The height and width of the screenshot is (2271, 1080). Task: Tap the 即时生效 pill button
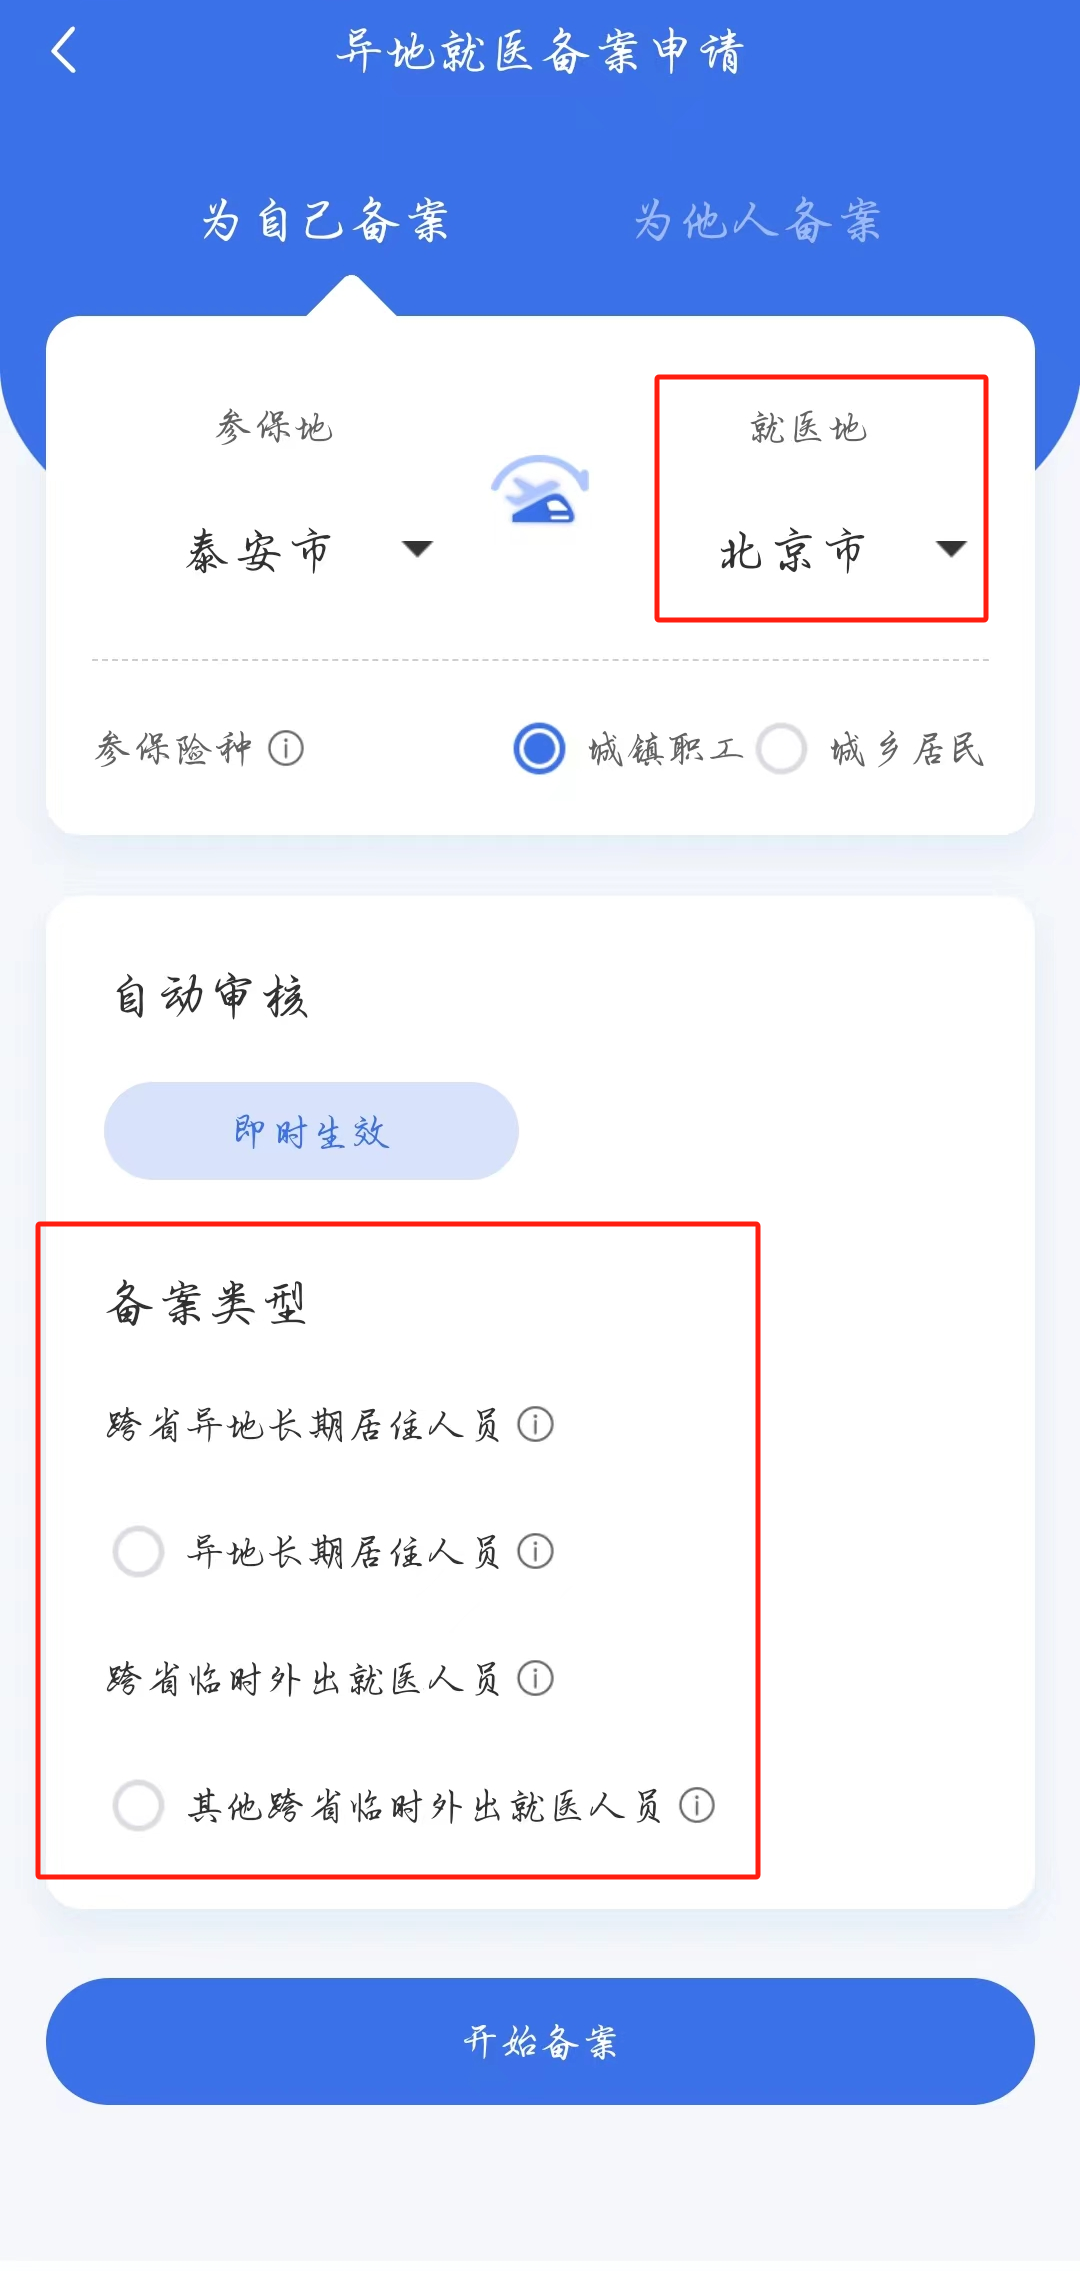tap(311, 1131)
